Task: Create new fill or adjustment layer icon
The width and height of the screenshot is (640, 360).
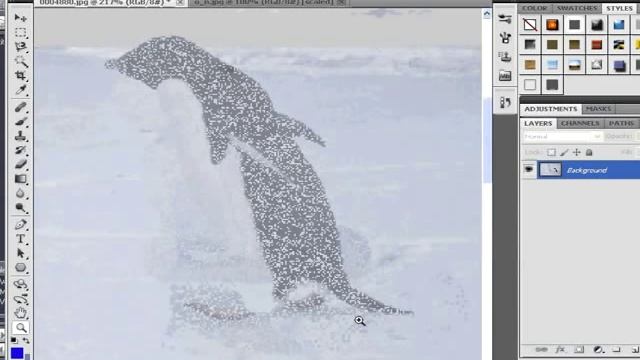Action: (598, 350)
